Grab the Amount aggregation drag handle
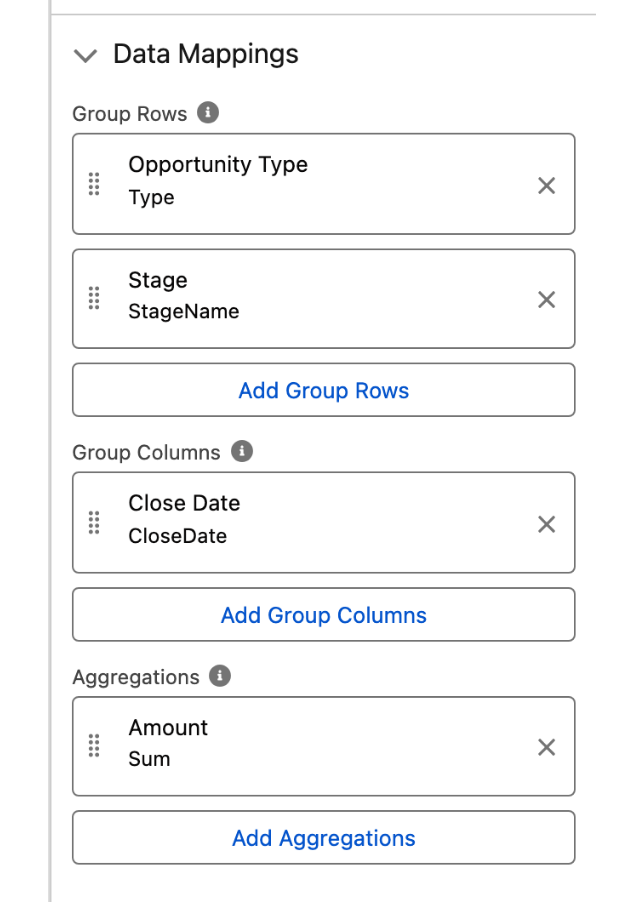Image resolution: width=644 pixels, height=902 pixels. (94, 746)
